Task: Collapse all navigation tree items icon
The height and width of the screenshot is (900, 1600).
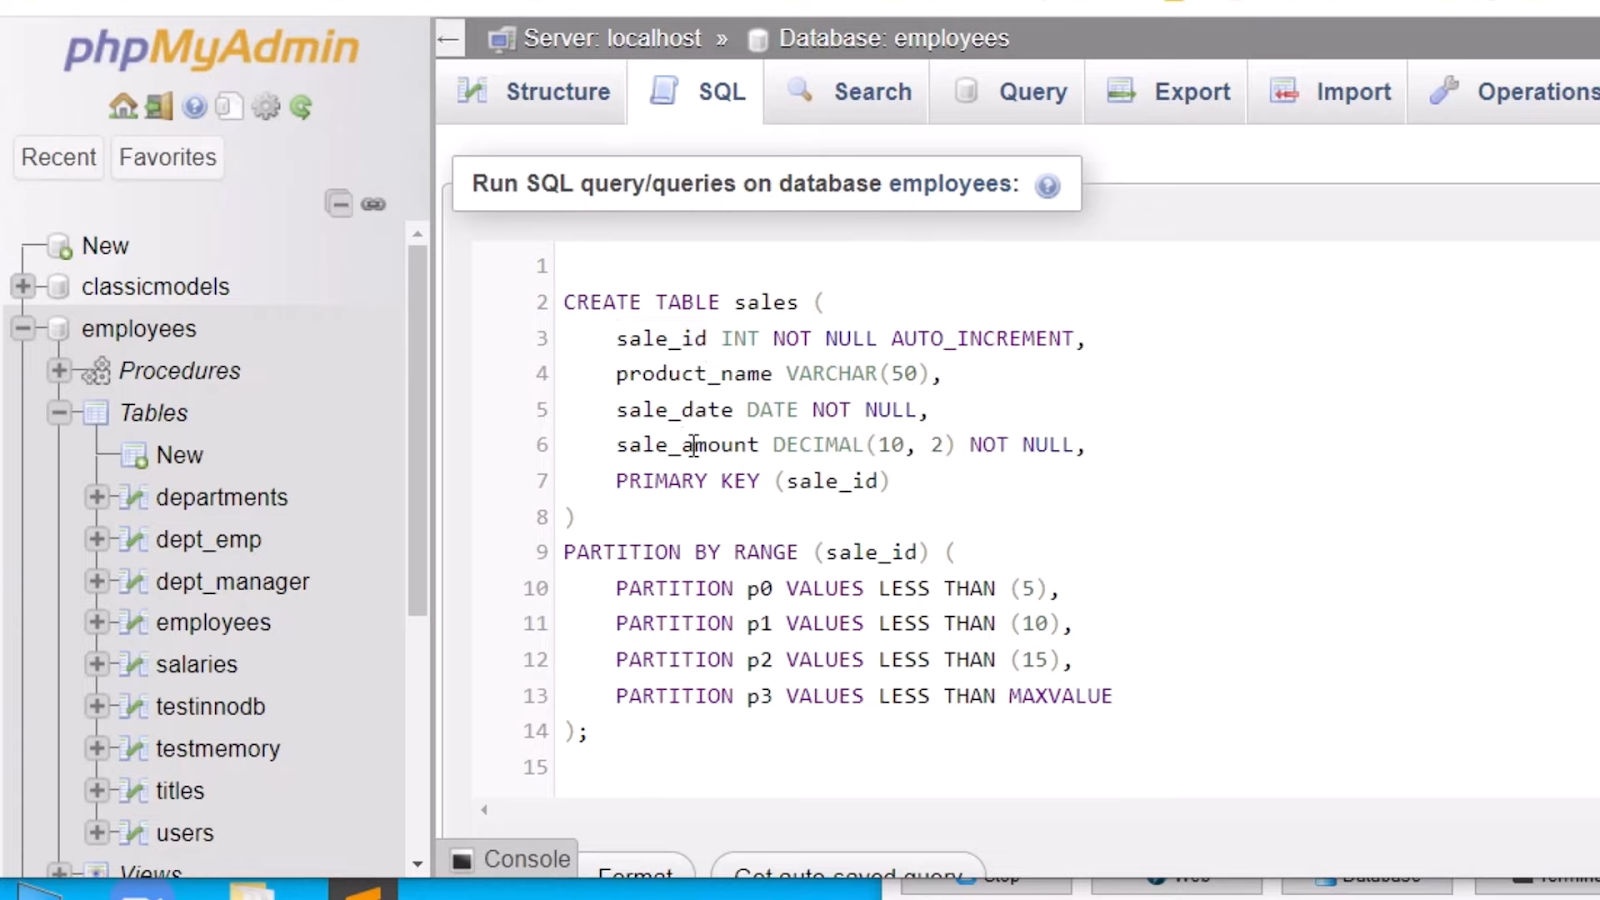Action: [339, 204]
